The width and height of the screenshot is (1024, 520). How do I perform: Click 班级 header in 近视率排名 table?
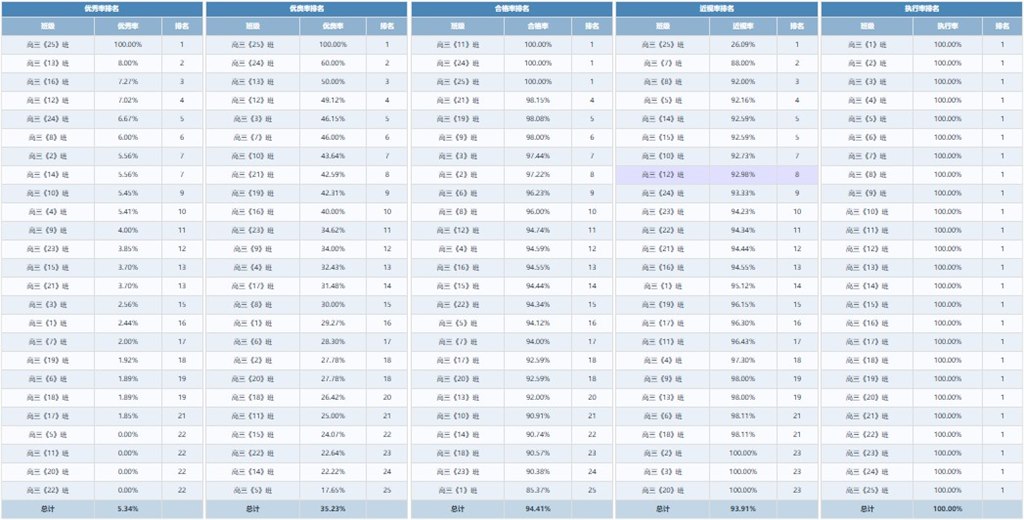(663, 27)
